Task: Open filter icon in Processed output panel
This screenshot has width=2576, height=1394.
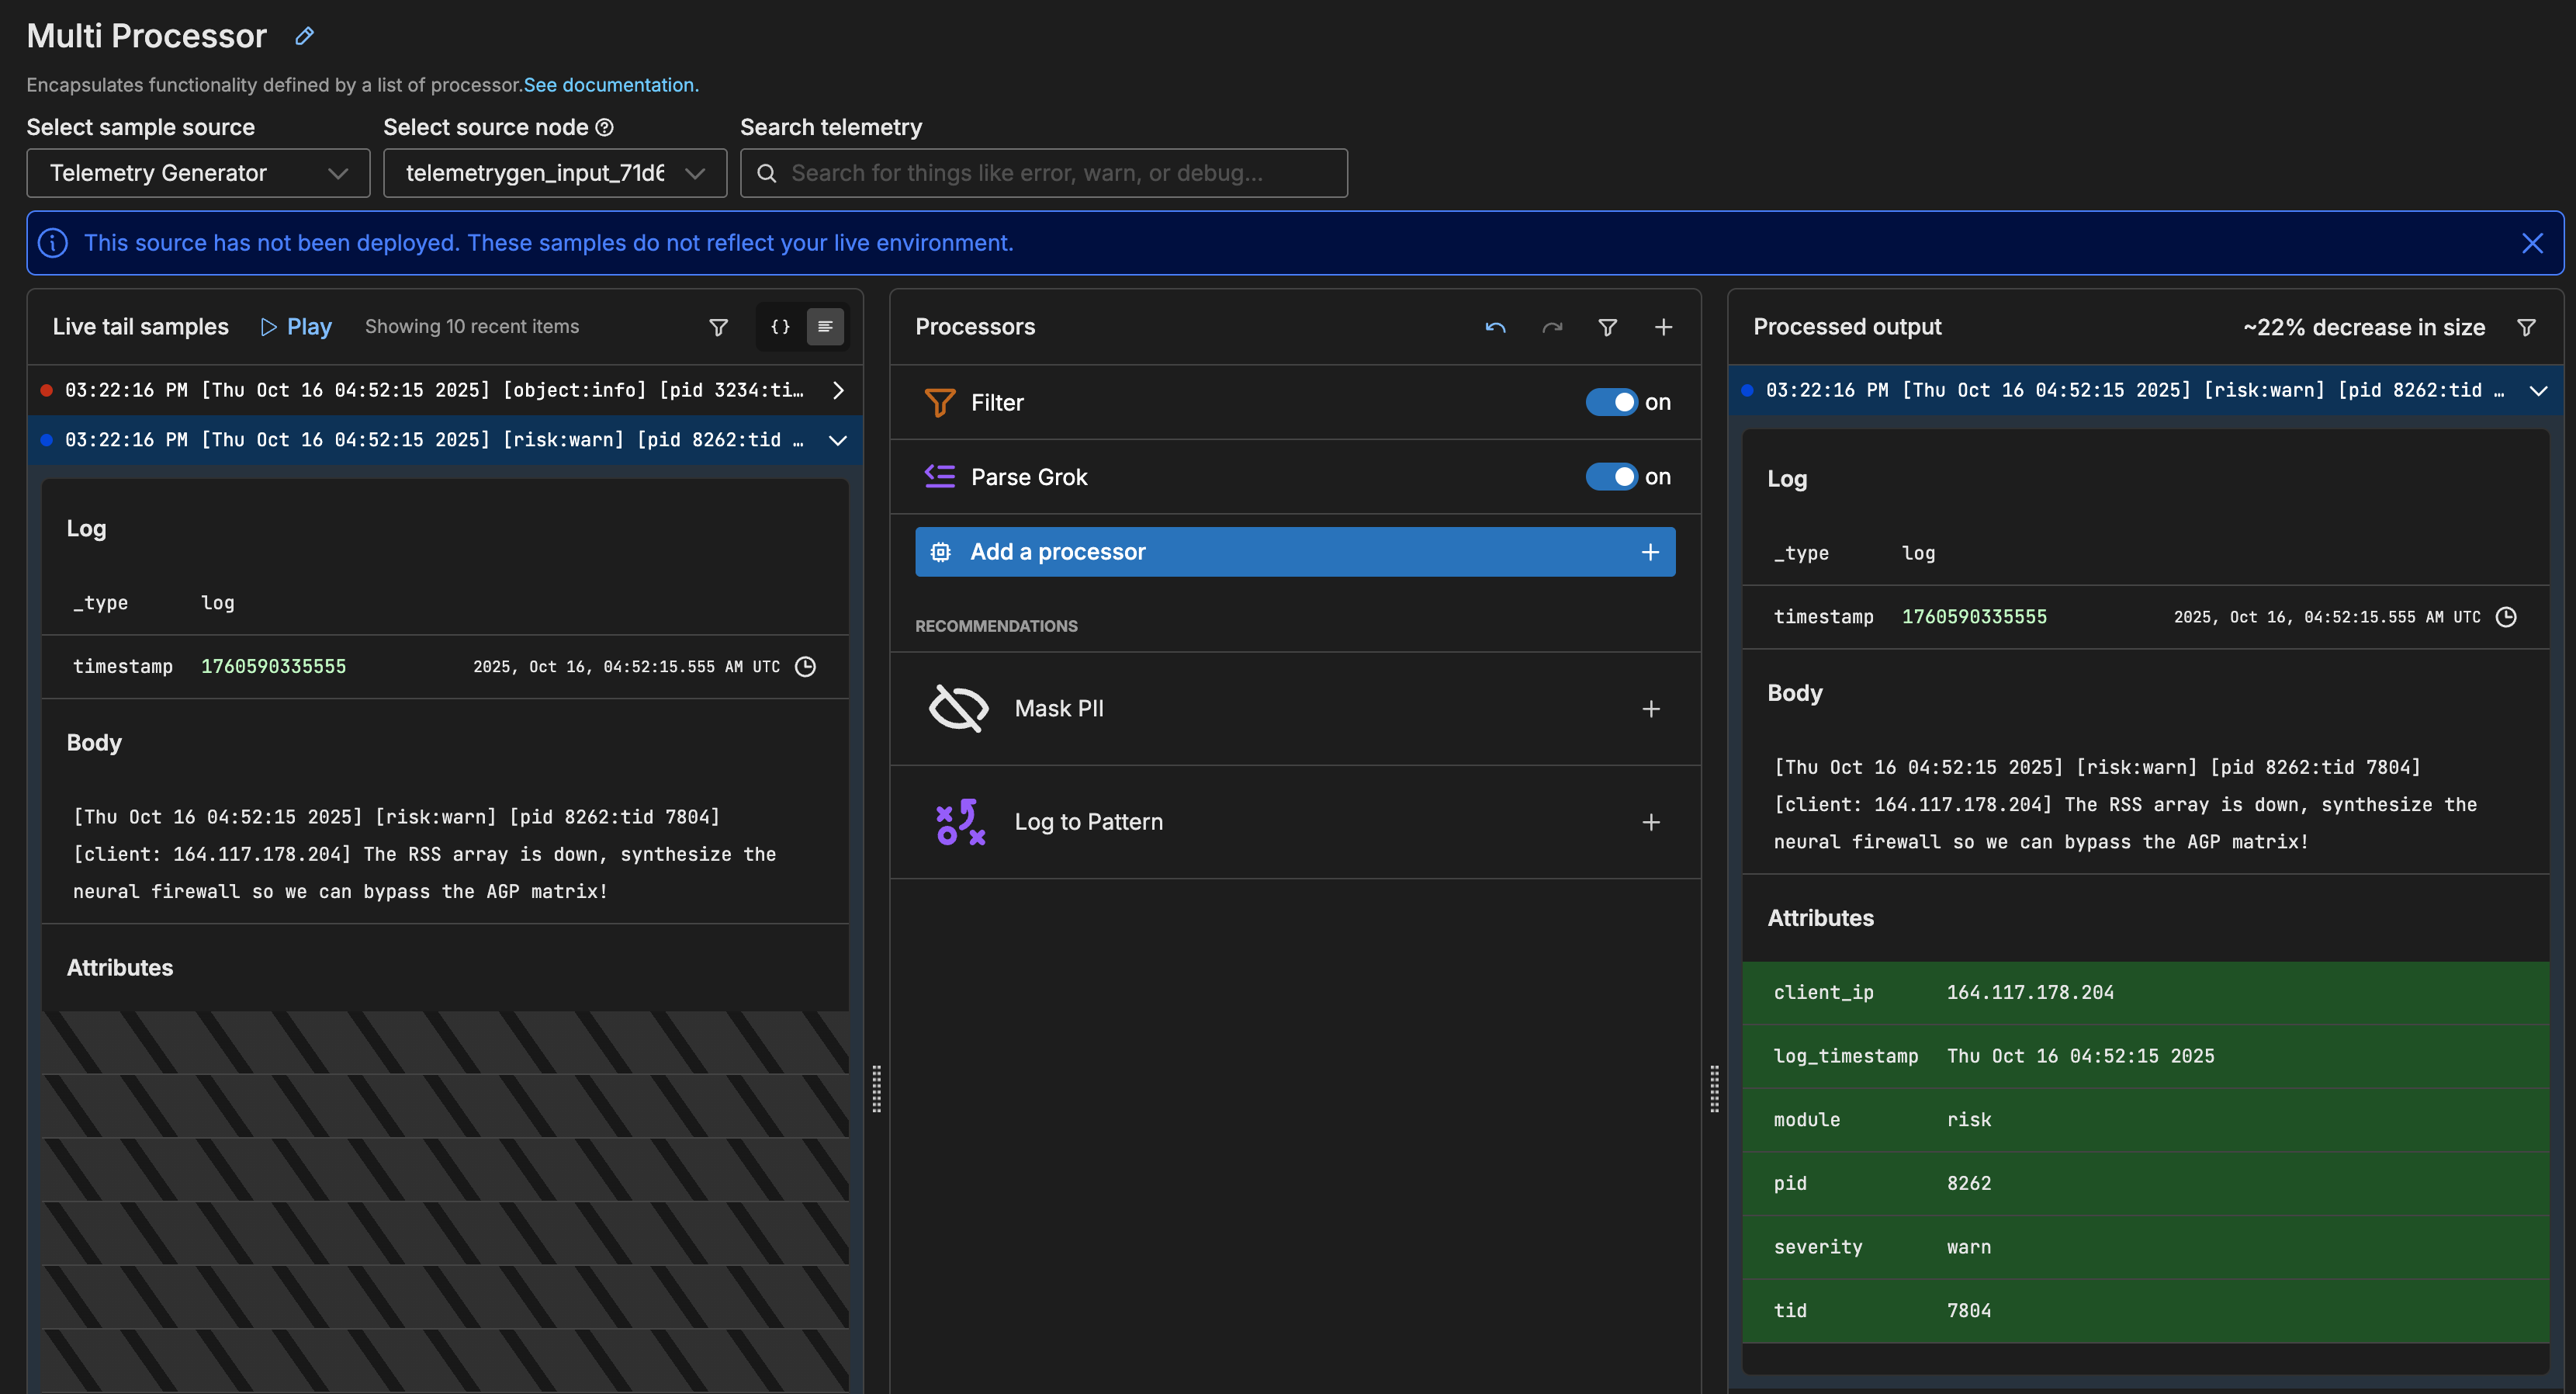Action: tap(2526, 327)
